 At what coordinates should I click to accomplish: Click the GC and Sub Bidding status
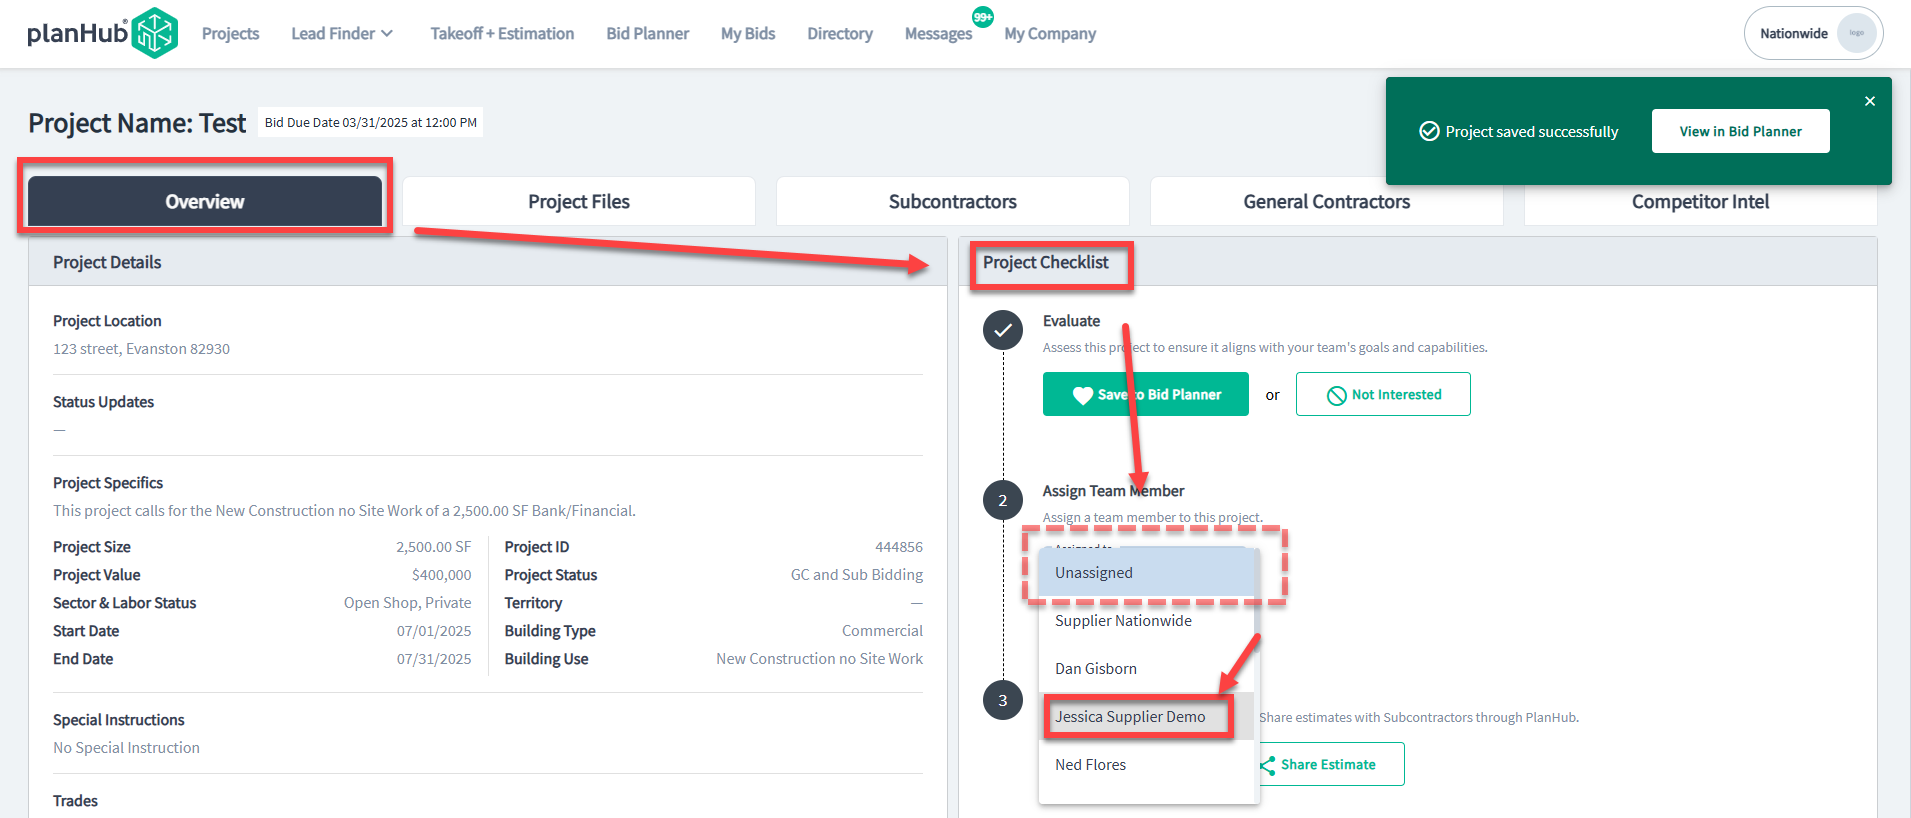[857, 575]
